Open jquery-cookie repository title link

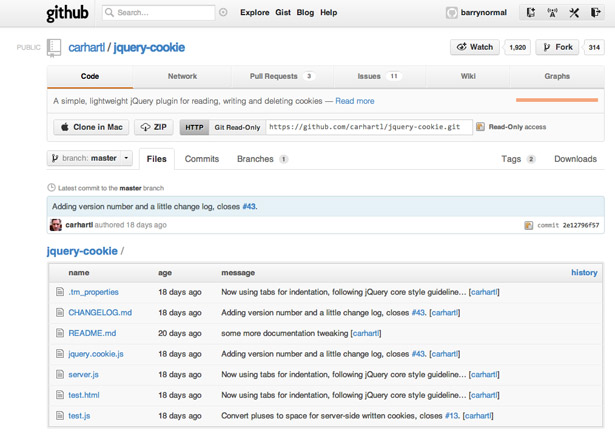point(149,47)
